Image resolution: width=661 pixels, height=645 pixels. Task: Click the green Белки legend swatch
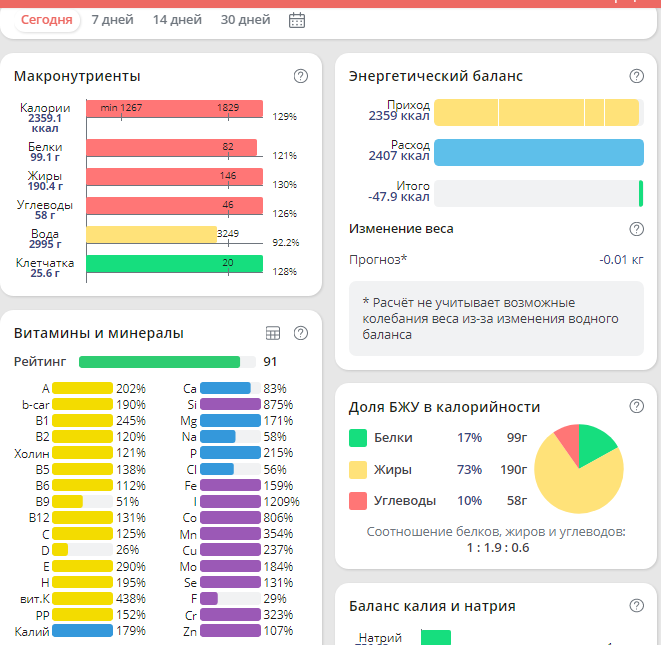coord(358,438)
